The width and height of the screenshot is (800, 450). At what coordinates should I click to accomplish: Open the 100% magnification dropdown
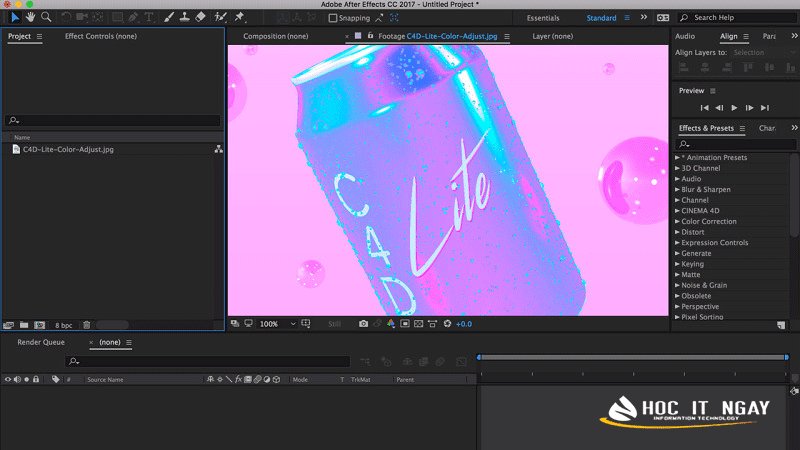tap(277, 324)
